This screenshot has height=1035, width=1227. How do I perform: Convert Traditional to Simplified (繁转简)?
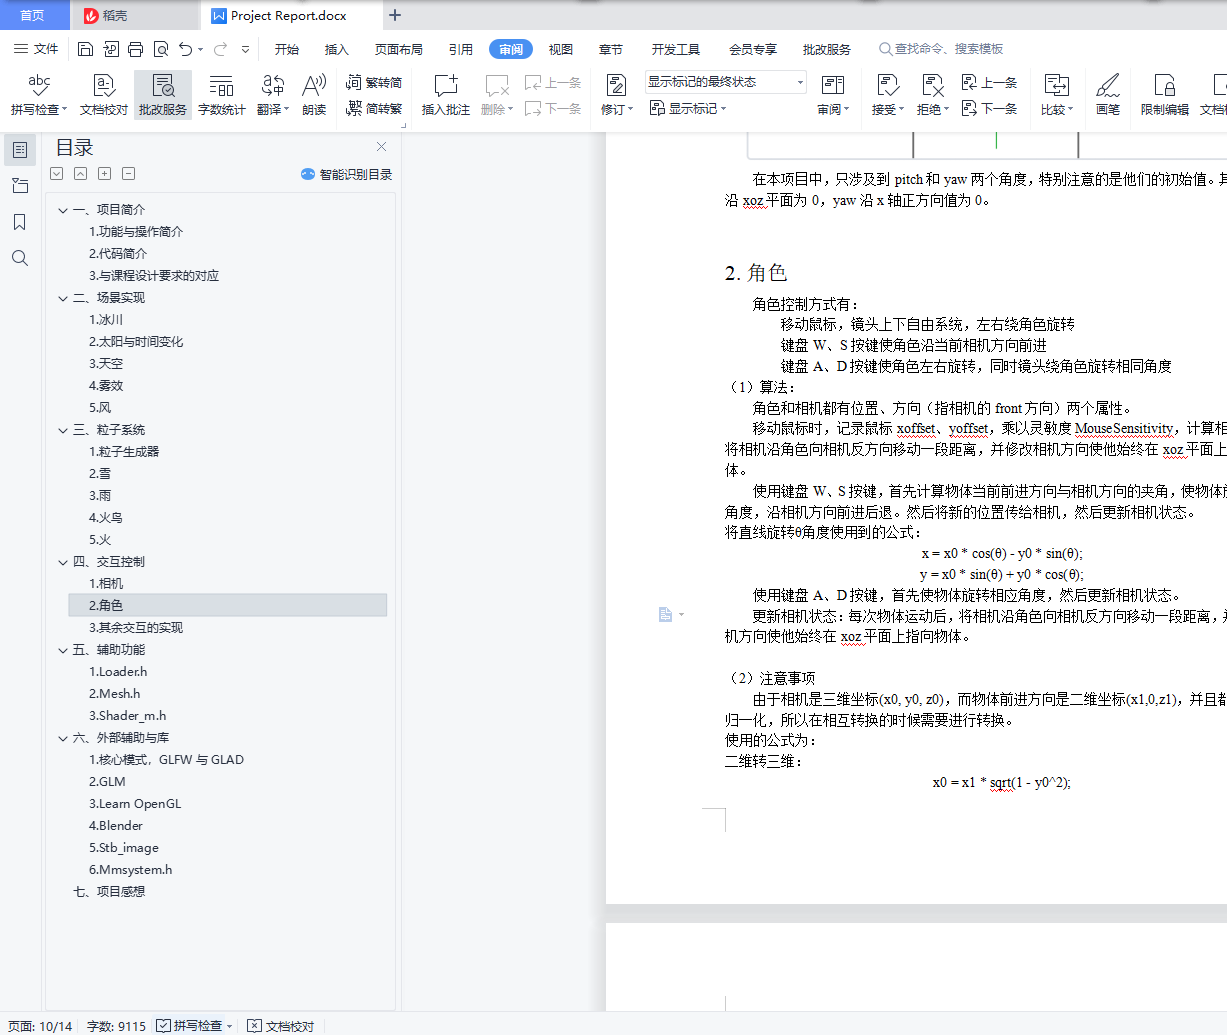pyautogui.click(x=374, y=83)
